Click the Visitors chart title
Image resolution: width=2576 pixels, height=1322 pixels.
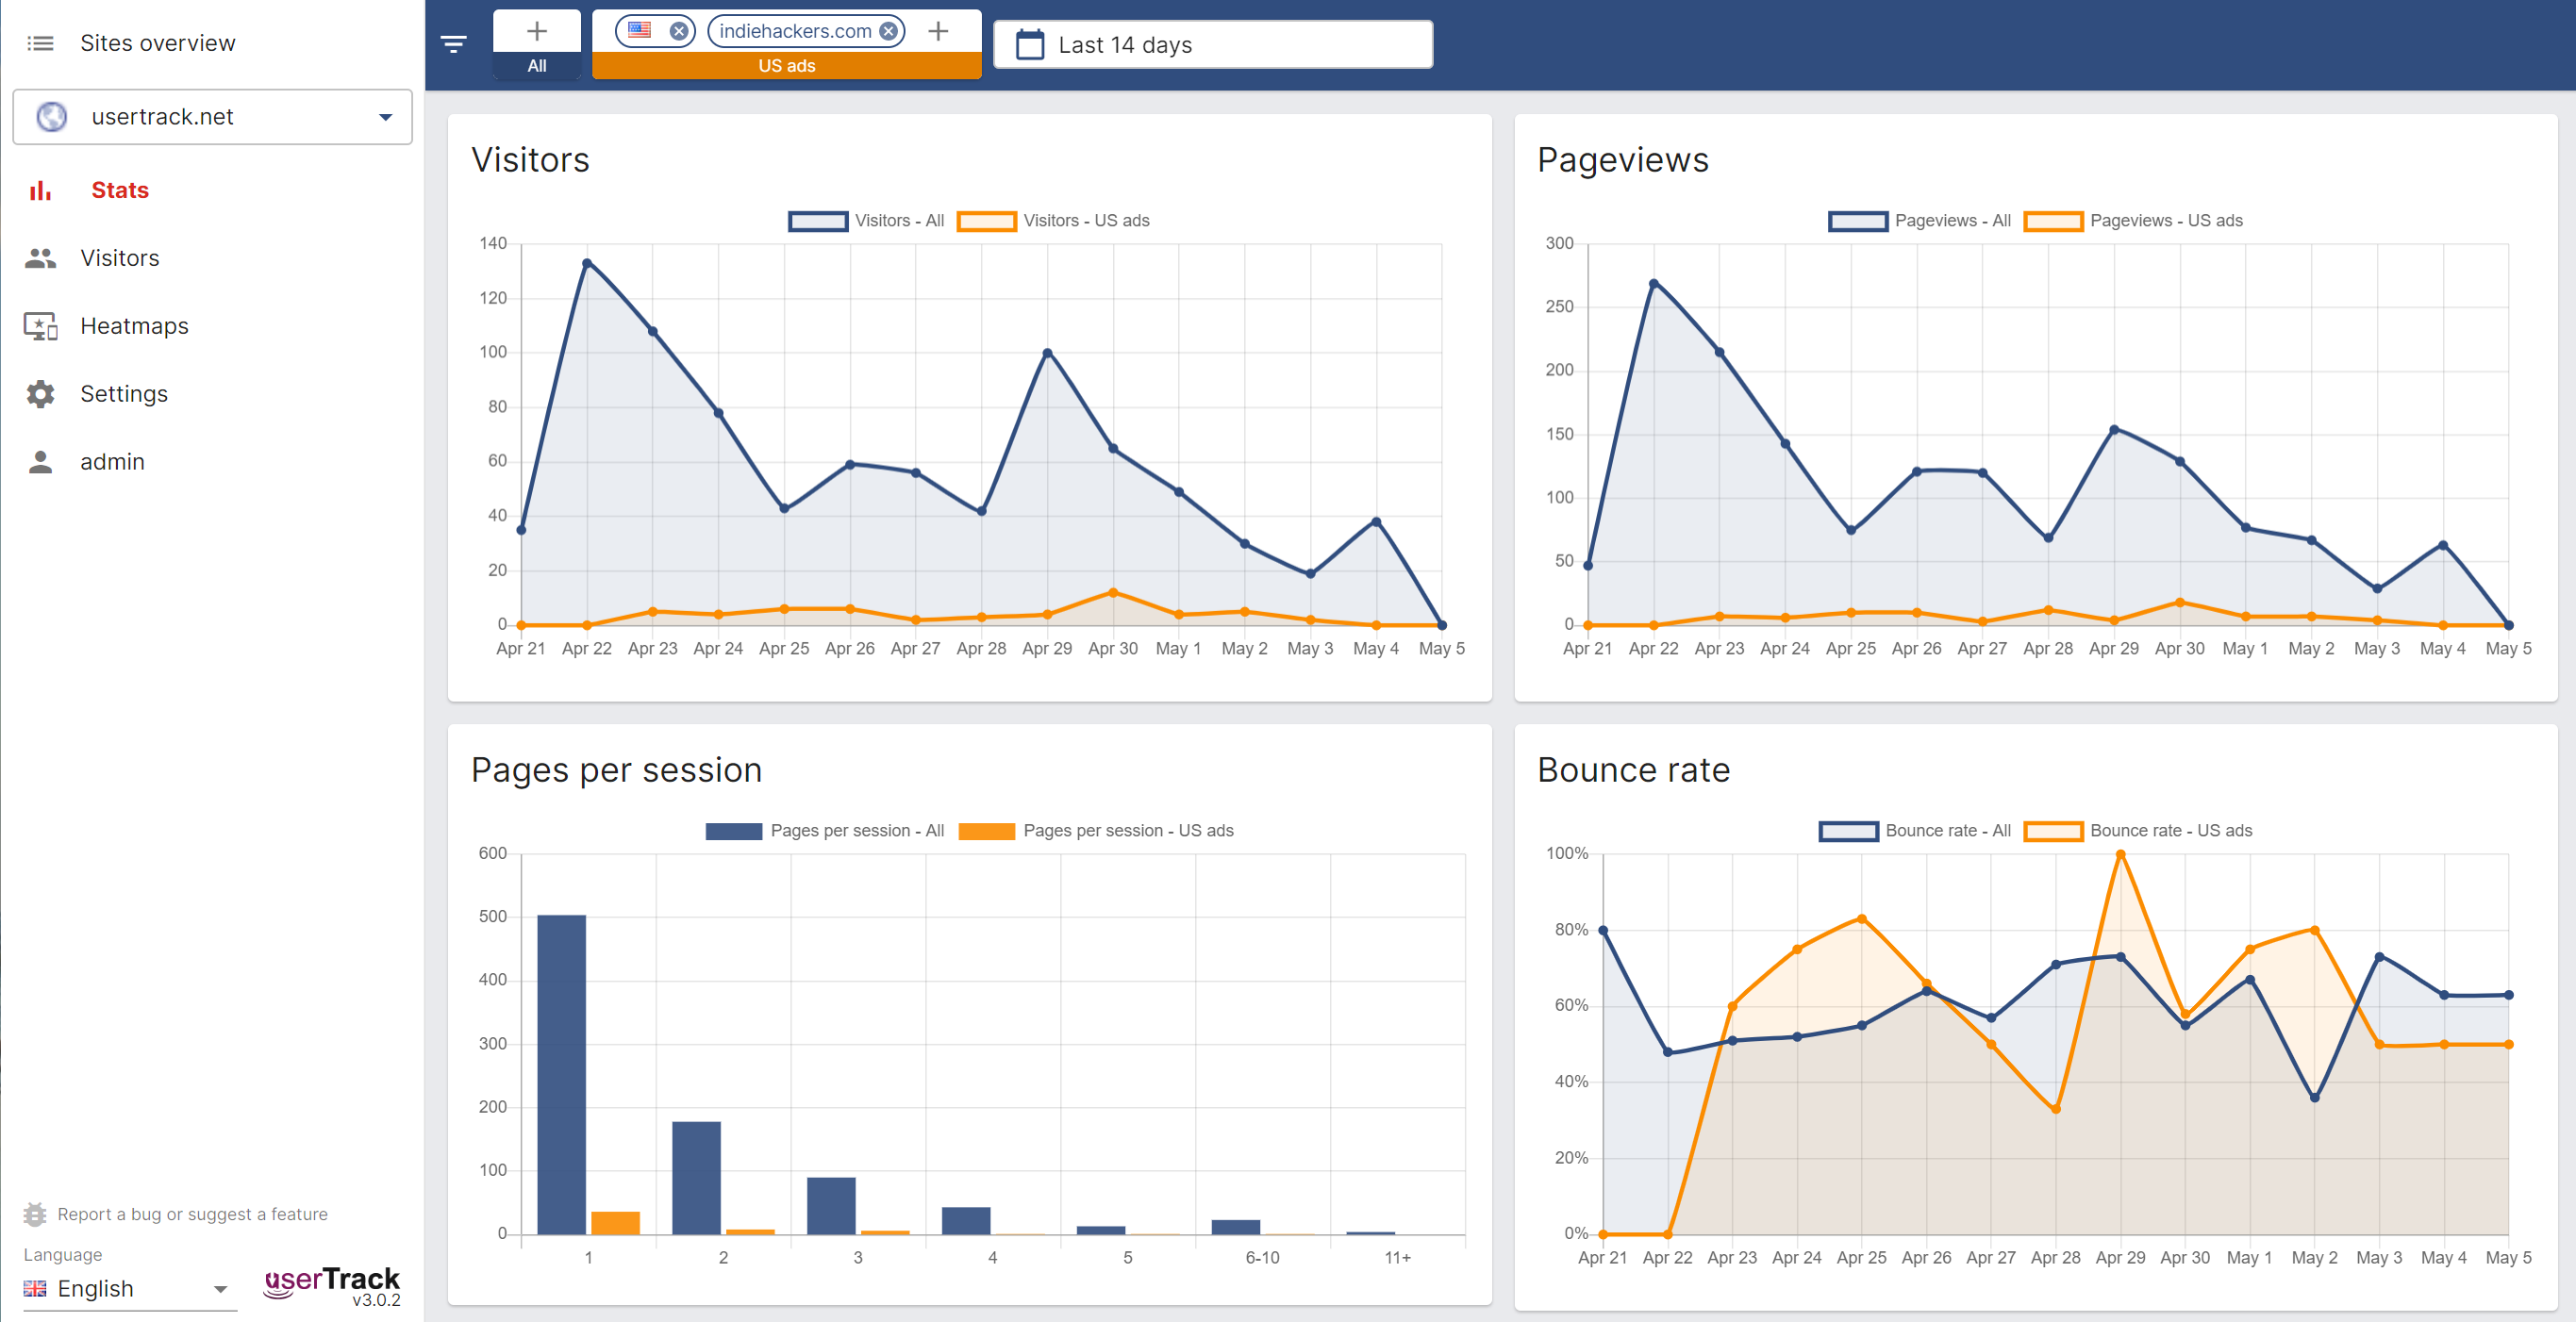530,160
